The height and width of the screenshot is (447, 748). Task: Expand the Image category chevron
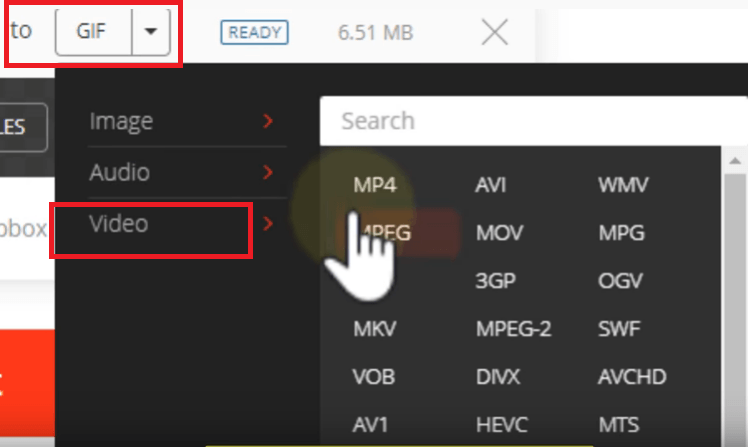pyautogui.click(x=268, y=121)
